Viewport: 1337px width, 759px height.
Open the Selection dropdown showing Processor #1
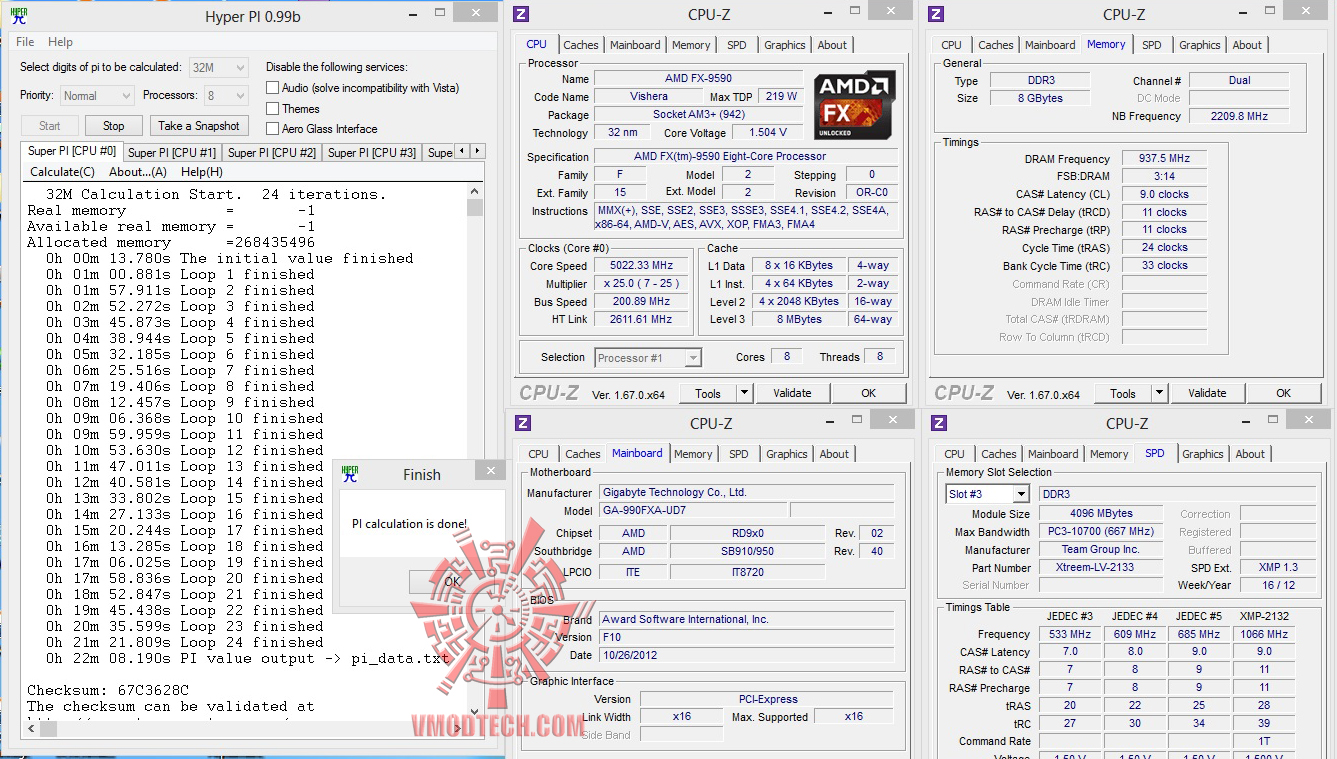[648, 357]
